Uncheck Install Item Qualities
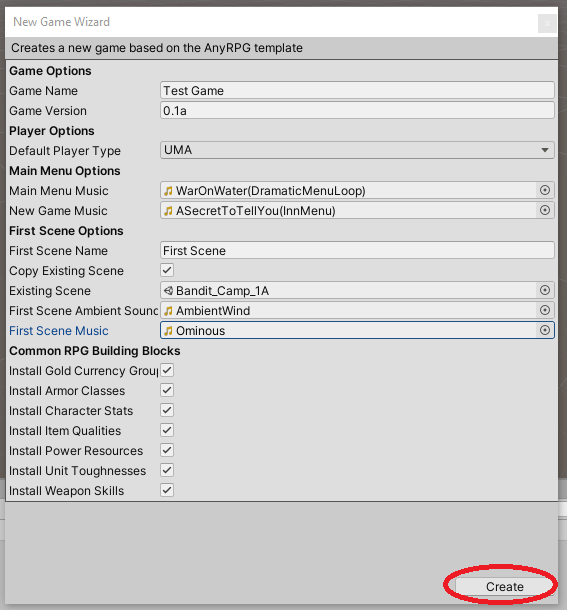Screen dimensions: 567x610 (x=167, y=430)
